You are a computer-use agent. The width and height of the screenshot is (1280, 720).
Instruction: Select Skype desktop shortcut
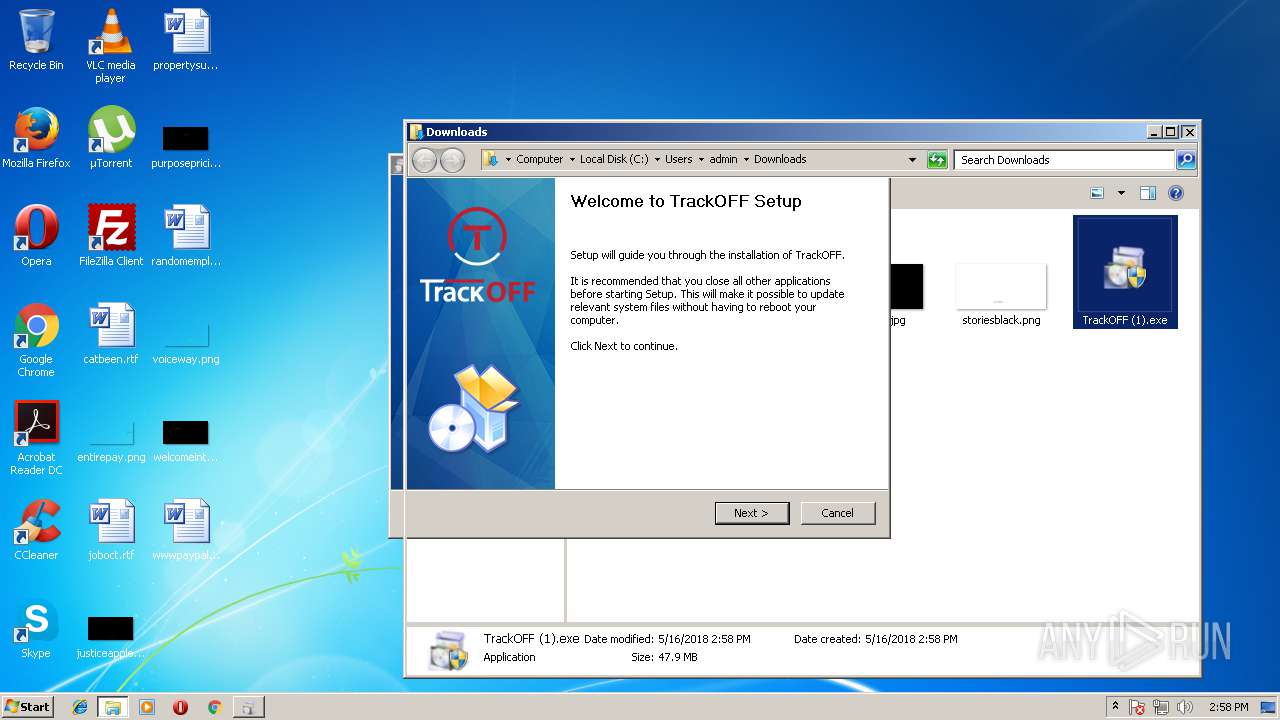point(36,628)
